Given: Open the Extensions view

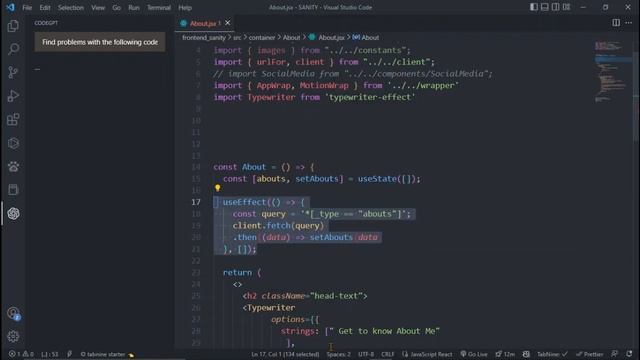Looking at the screenshot, I should tap(13, 120).
